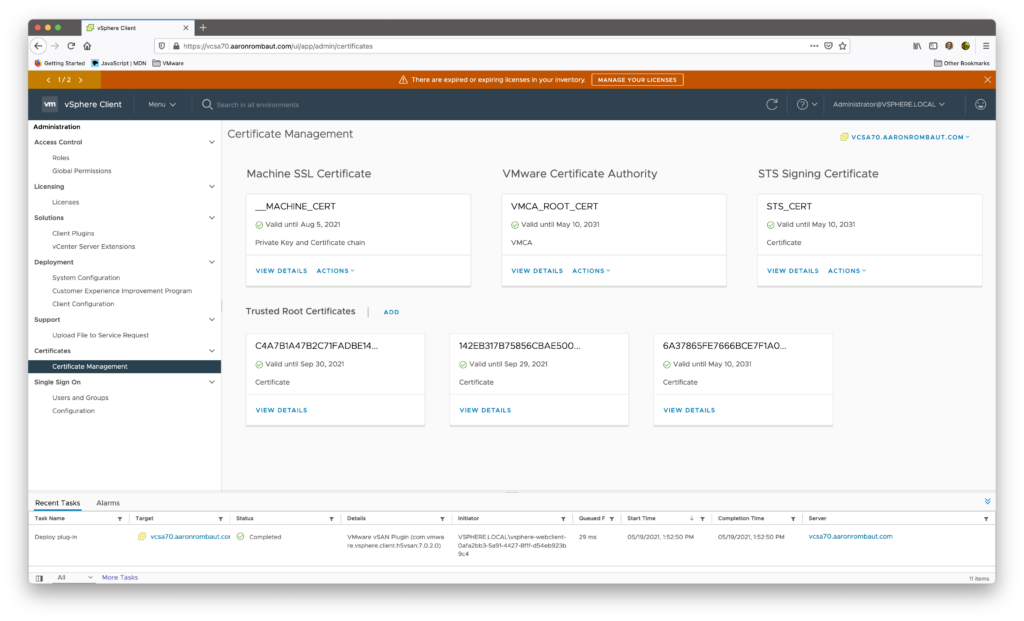Open the vSphere Menu dropdown
The image size is (1024, 621).
[x=161, y=104]
